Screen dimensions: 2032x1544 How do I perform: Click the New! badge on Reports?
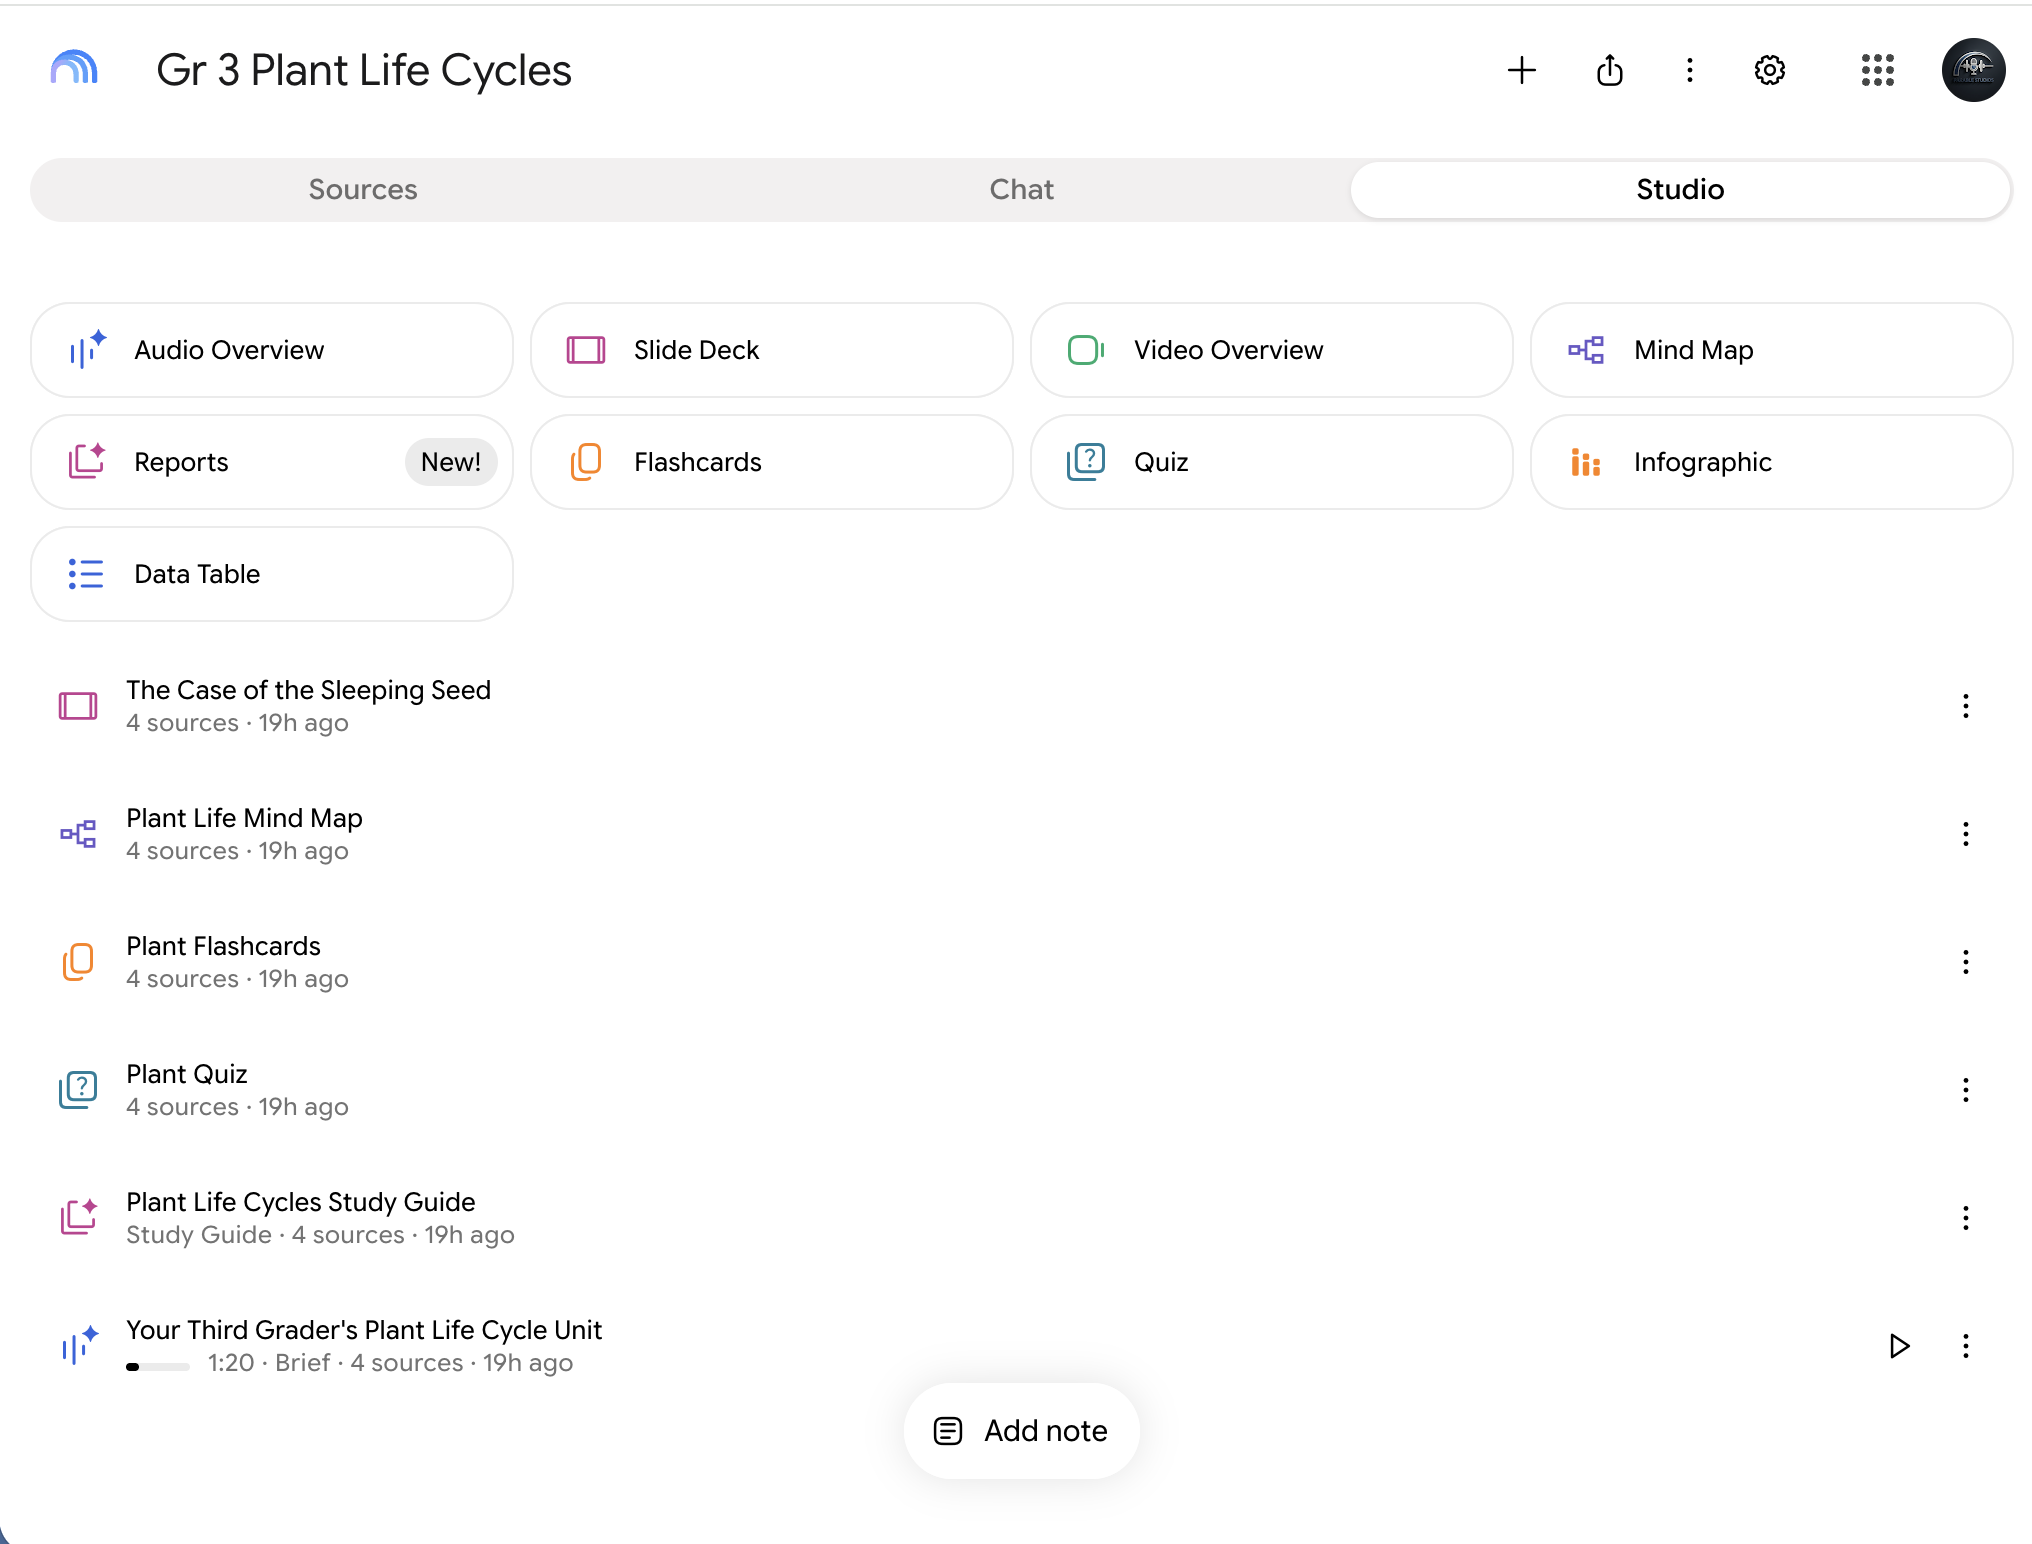click(451, 462)
